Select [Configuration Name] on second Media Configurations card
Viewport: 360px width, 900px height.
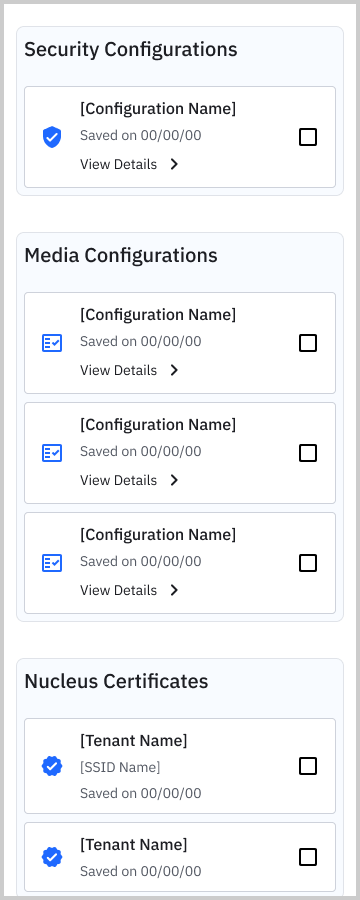click(x=158, y=425)
